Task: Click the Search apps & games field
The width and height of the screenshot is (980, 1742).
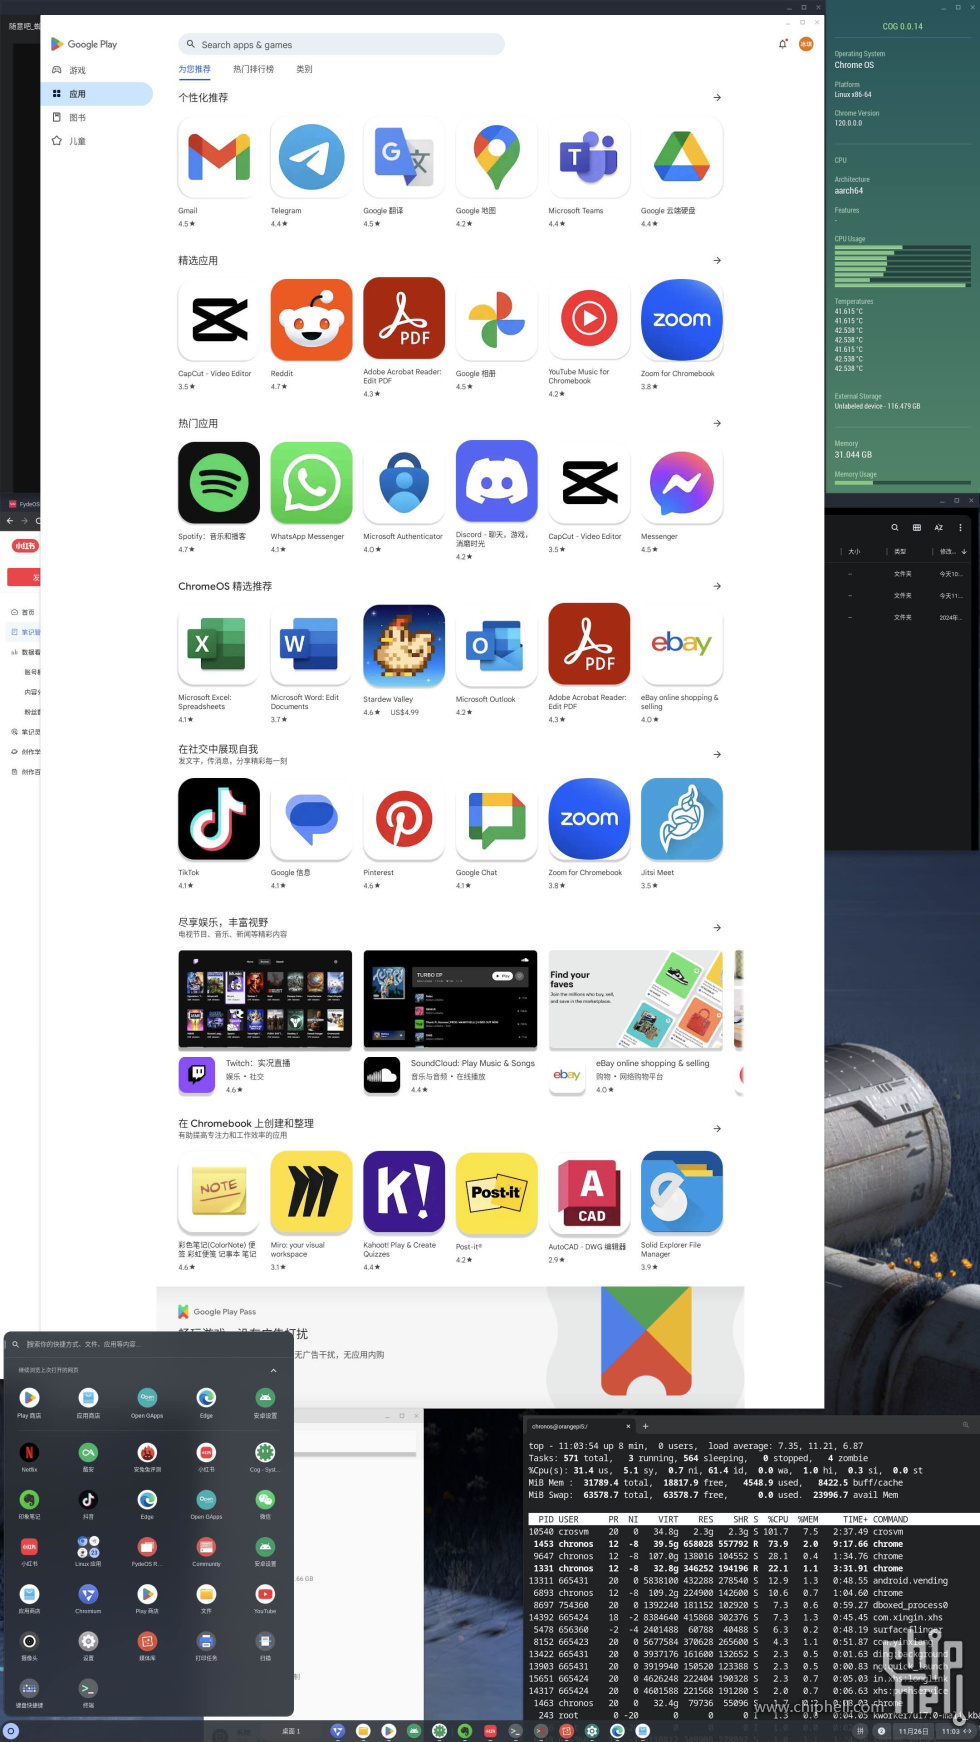Action: pyautogui.click(x=341, y=44)
